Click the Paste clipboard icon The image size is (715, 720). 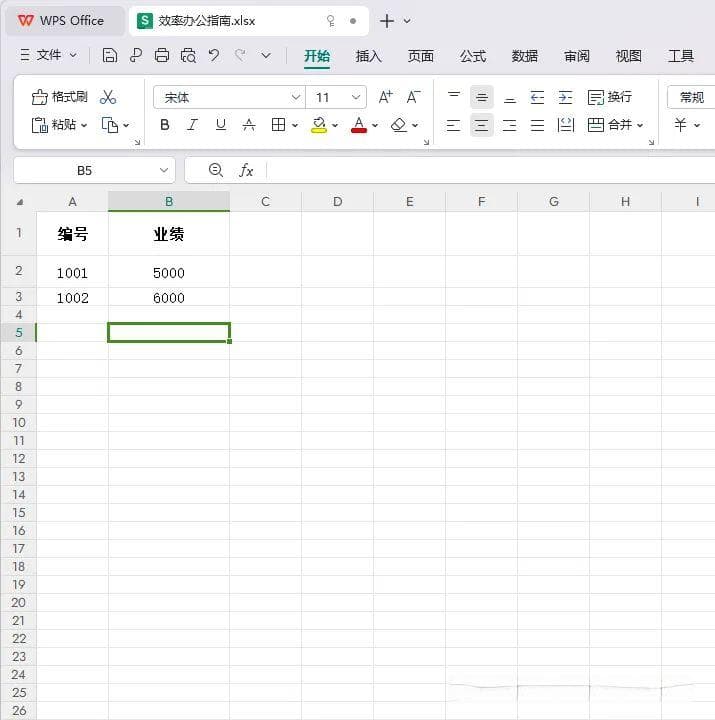coord(39,125)
